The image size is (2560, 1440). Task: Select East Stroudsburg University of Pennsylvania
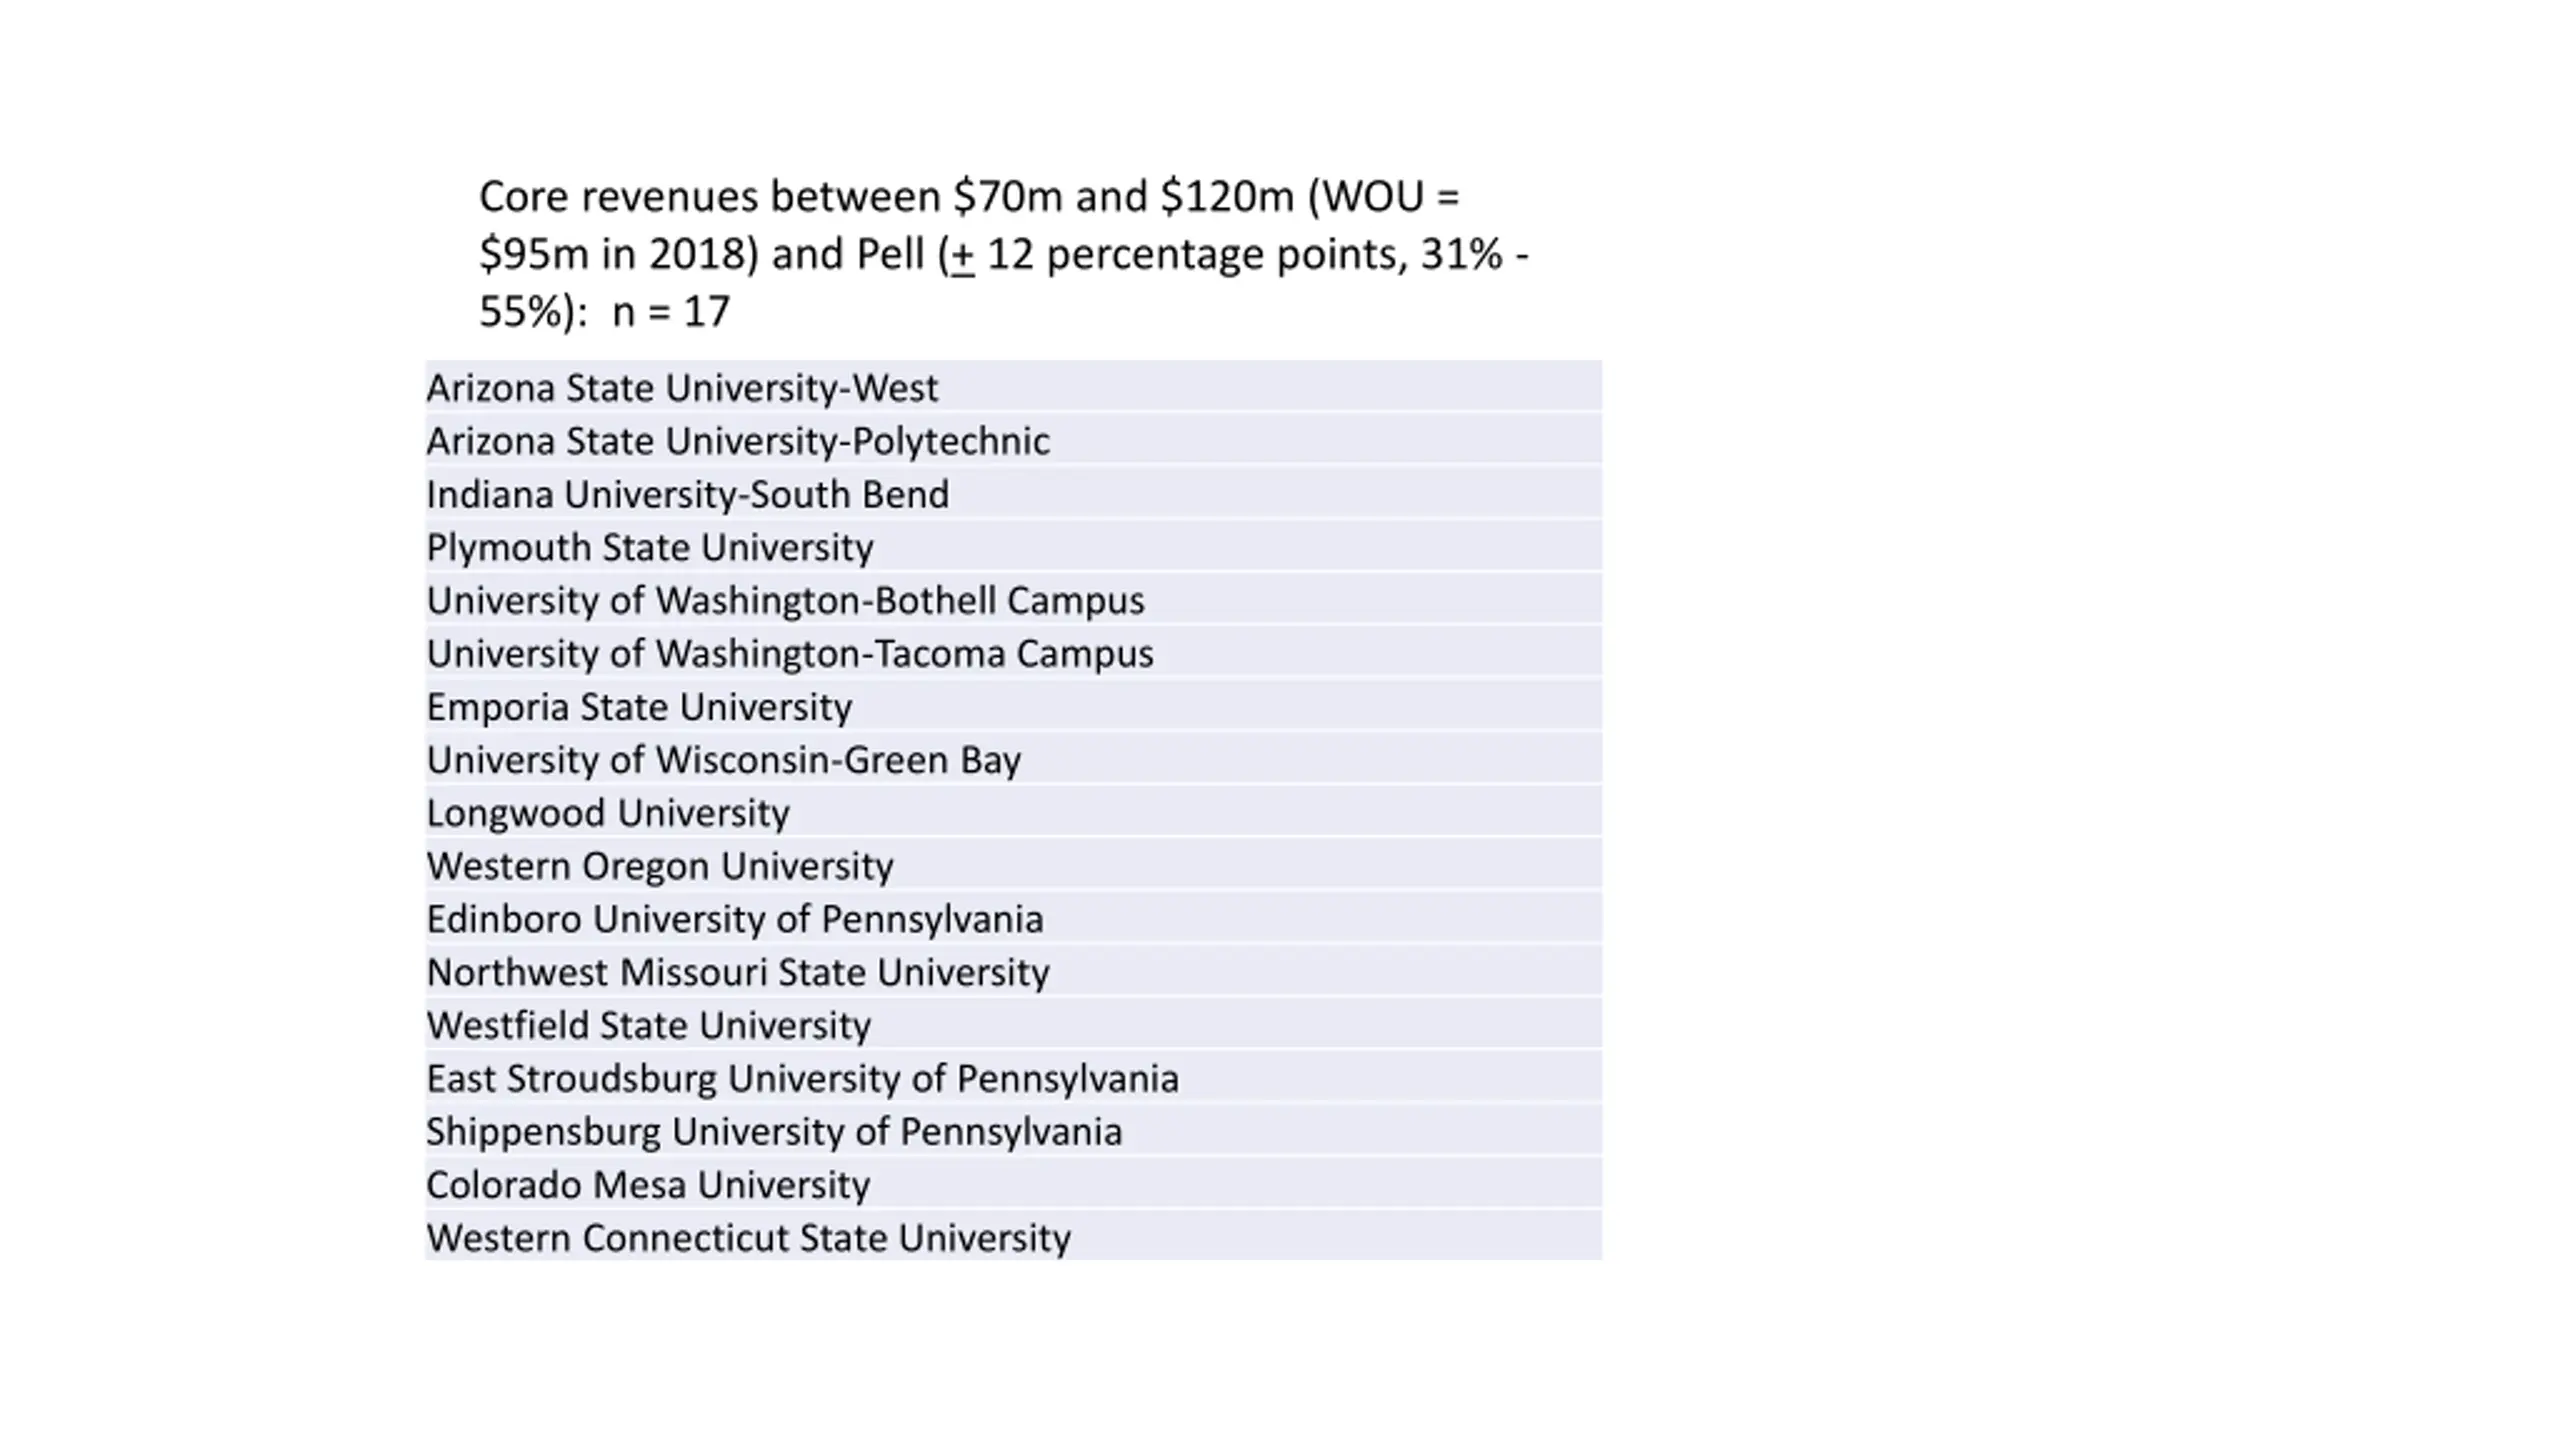tap(803, 1078)
